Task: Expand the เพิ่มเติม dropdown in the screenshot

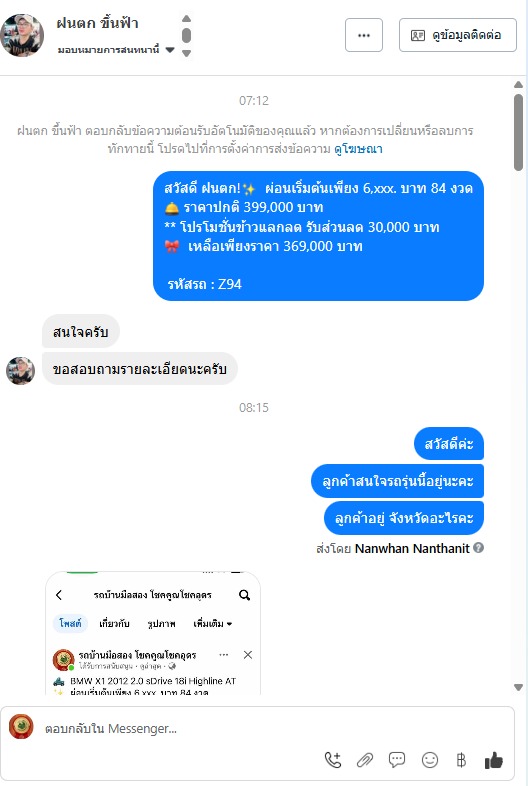Action: pos(213,624)
